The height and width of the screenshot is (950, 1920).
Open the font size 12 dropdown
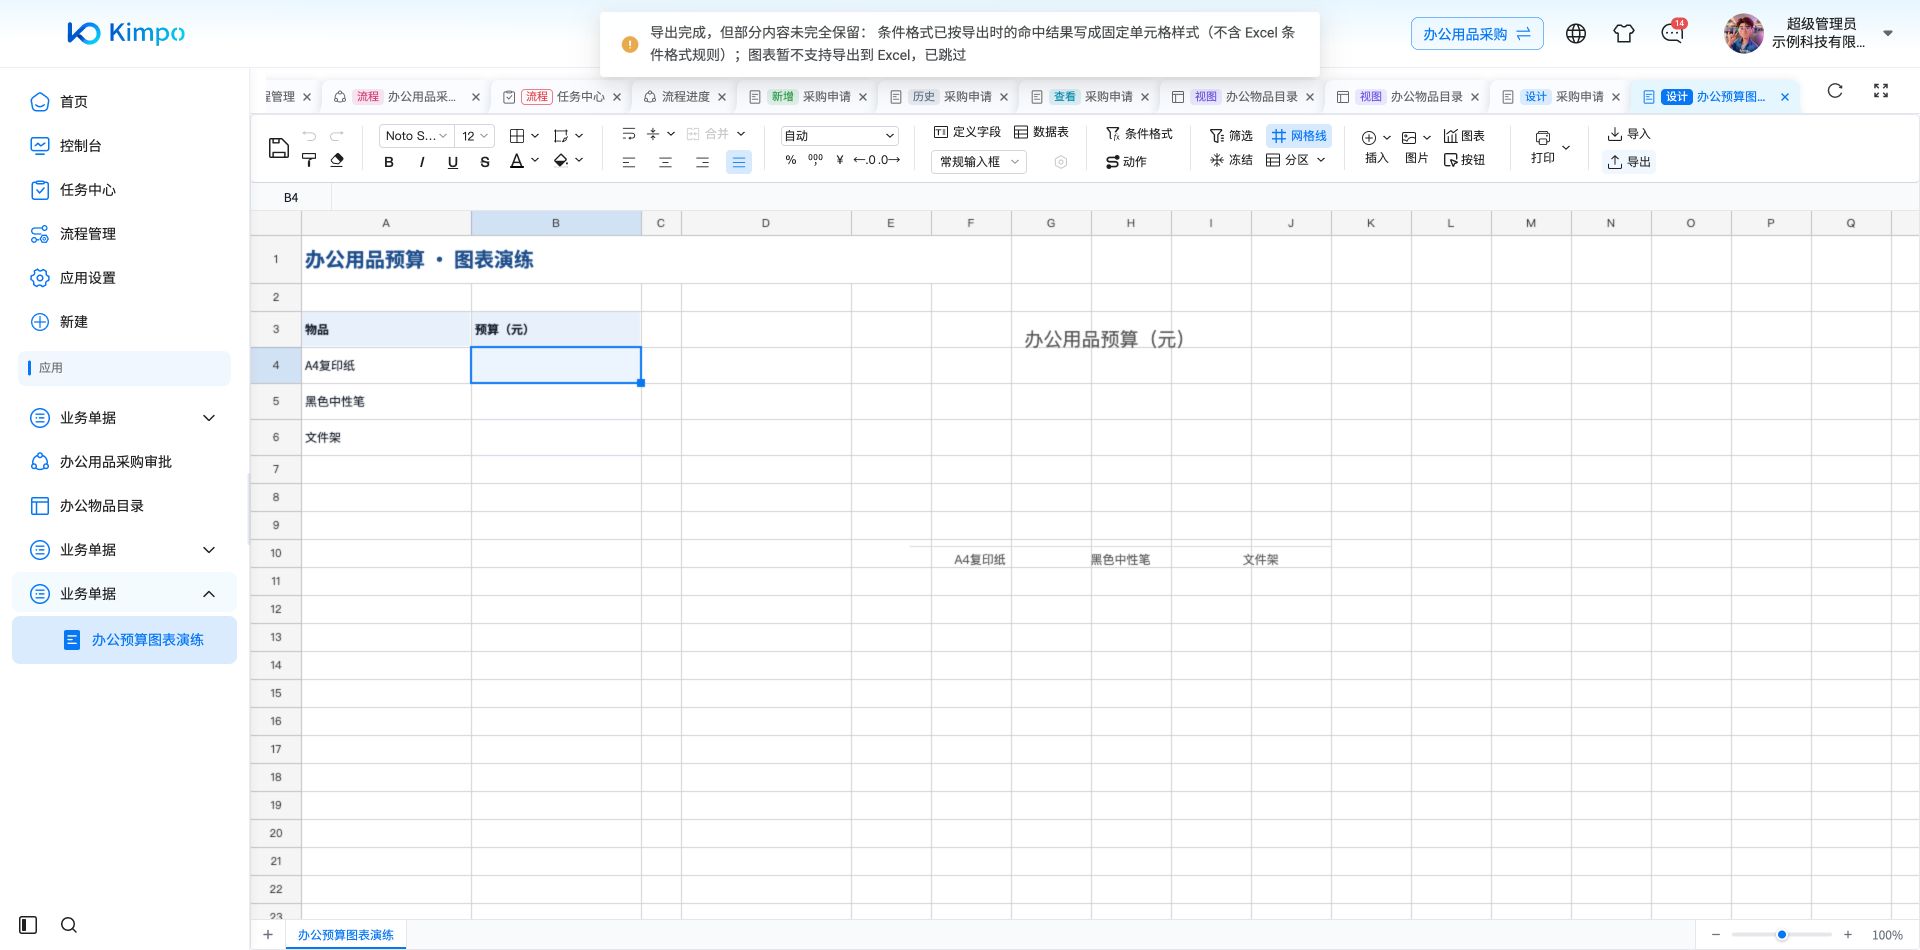(474, 136)
